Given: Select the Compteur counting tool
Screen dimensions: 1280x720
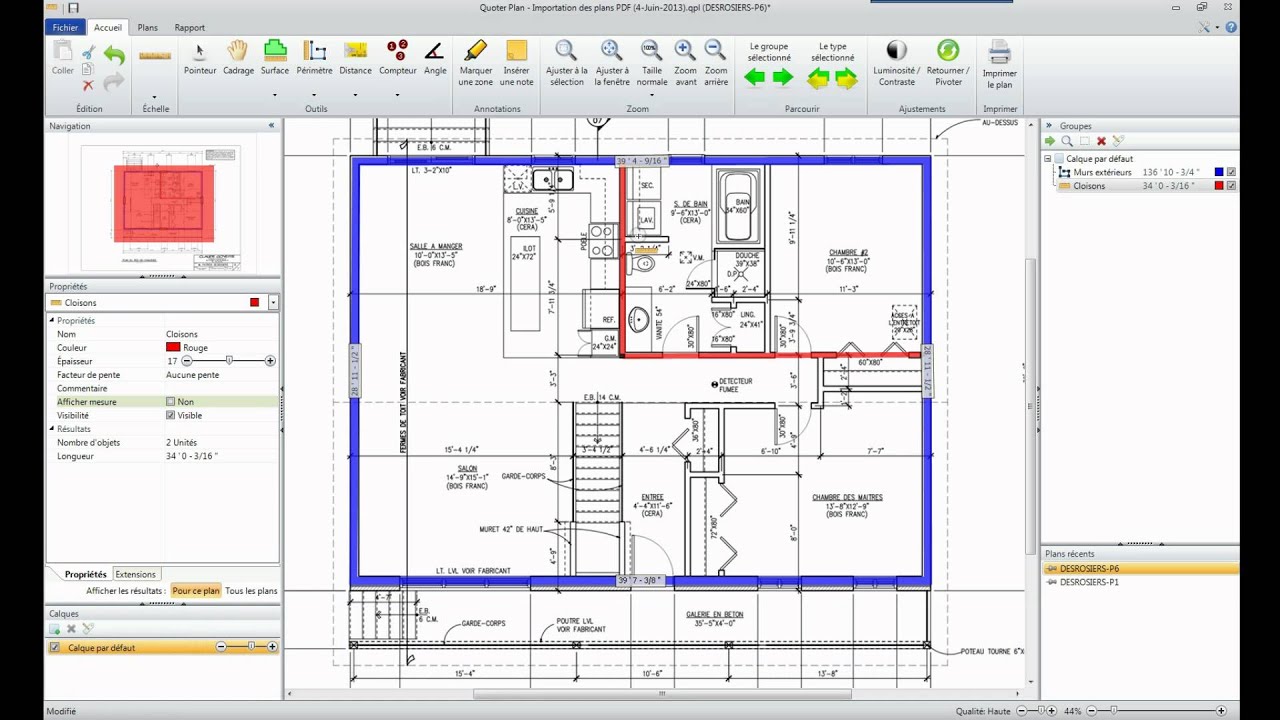Looking at the screenshot, I should click(397, 58).
